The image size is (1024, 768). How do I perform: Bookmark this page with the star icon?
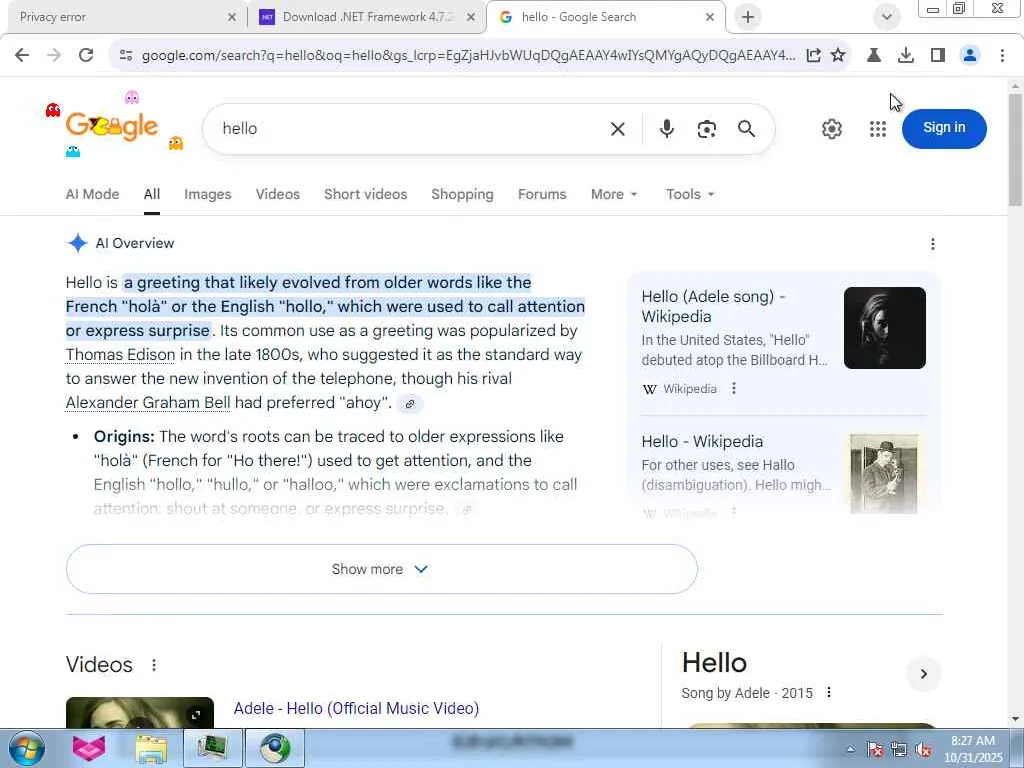pos(838,56)
